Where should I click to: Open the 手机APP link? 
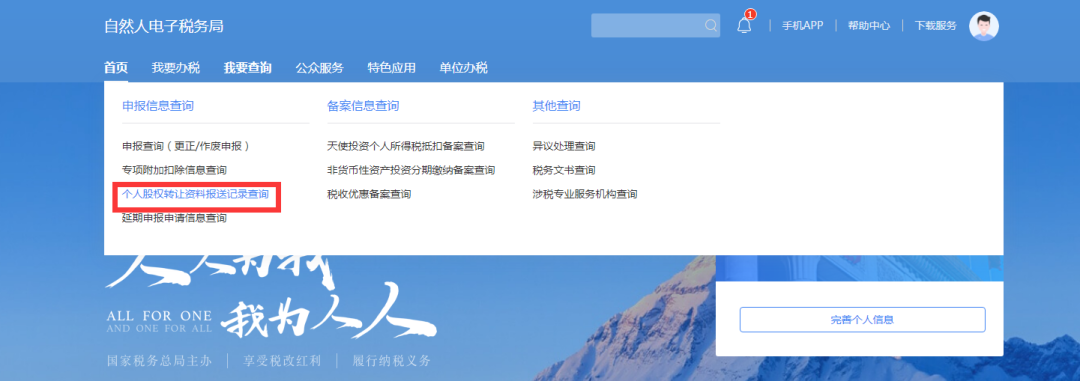pyautogui.click(x=802, y=25)
